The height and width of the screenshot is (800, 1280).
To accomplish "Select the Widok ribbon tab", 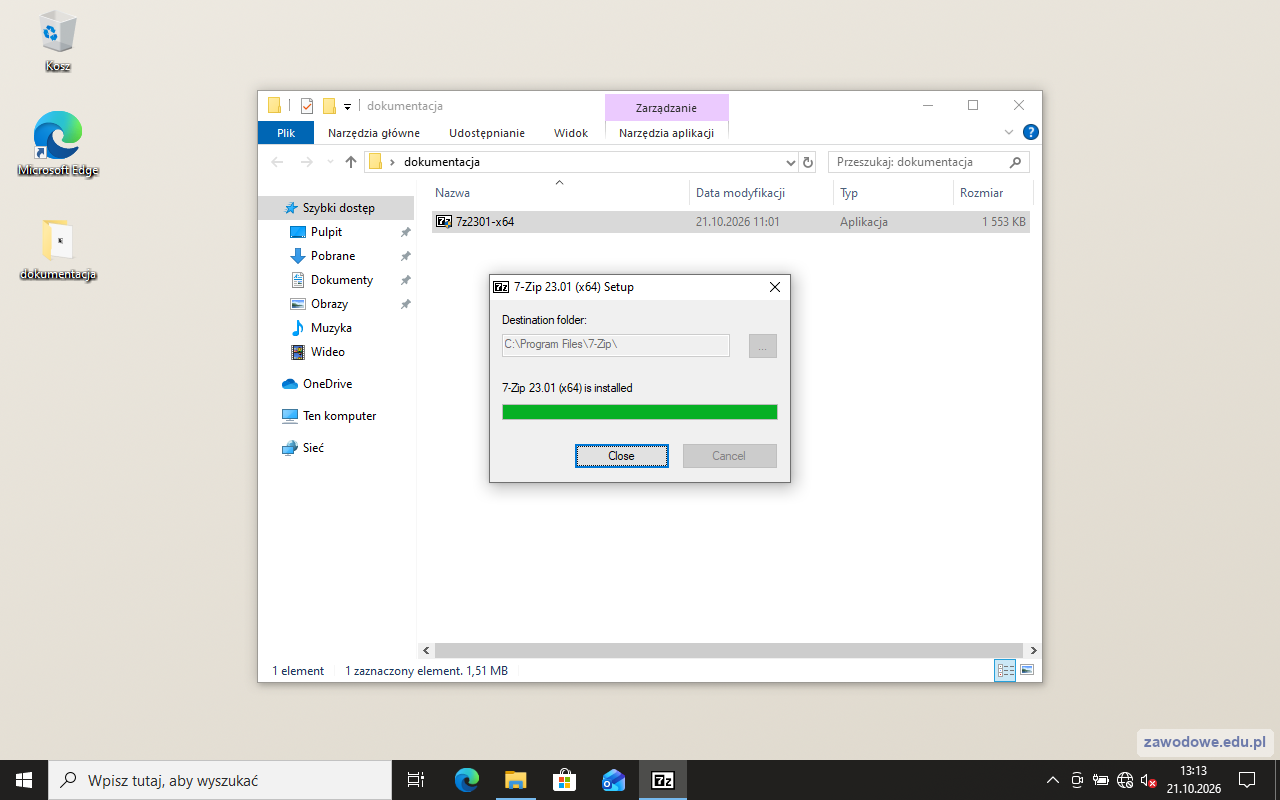I will [x=571, y=133].
